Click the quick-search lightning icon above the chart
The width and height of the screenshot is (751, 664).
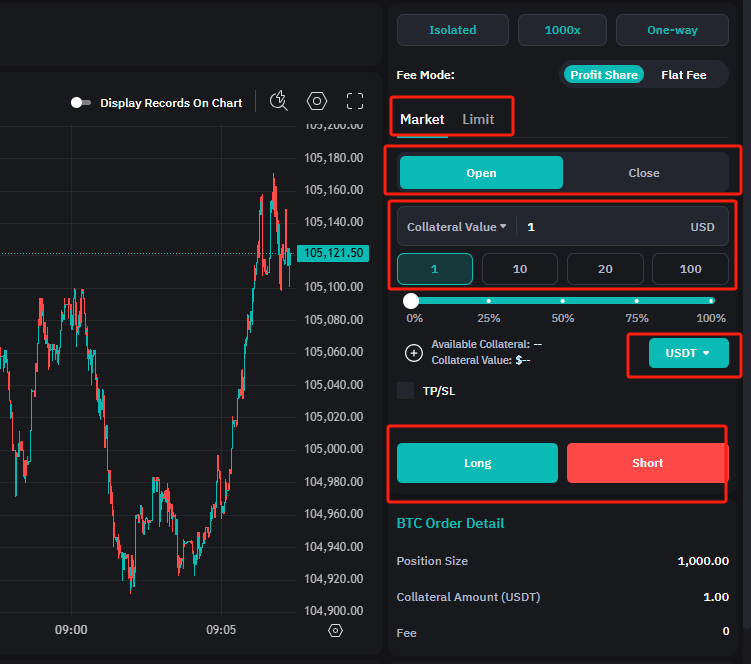279,101
